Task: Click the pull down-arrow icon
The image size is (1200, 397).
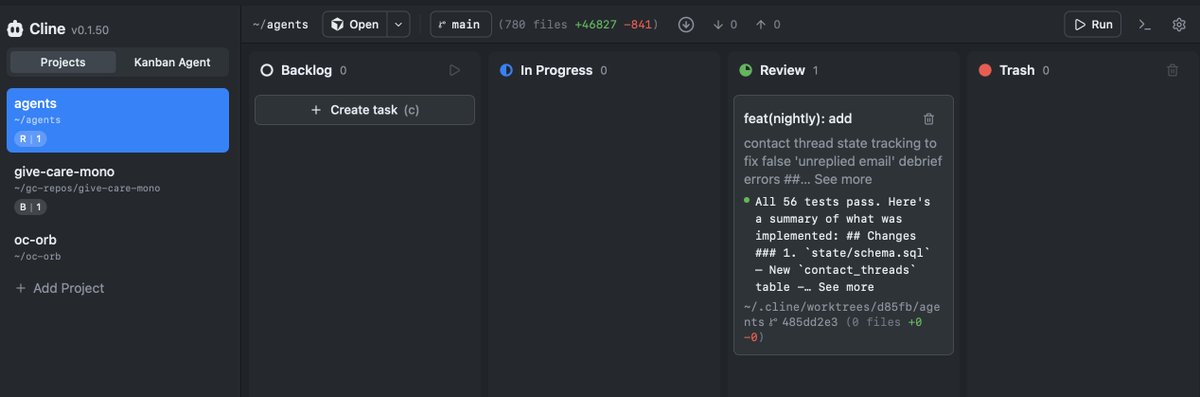Action: coord(718,24)
